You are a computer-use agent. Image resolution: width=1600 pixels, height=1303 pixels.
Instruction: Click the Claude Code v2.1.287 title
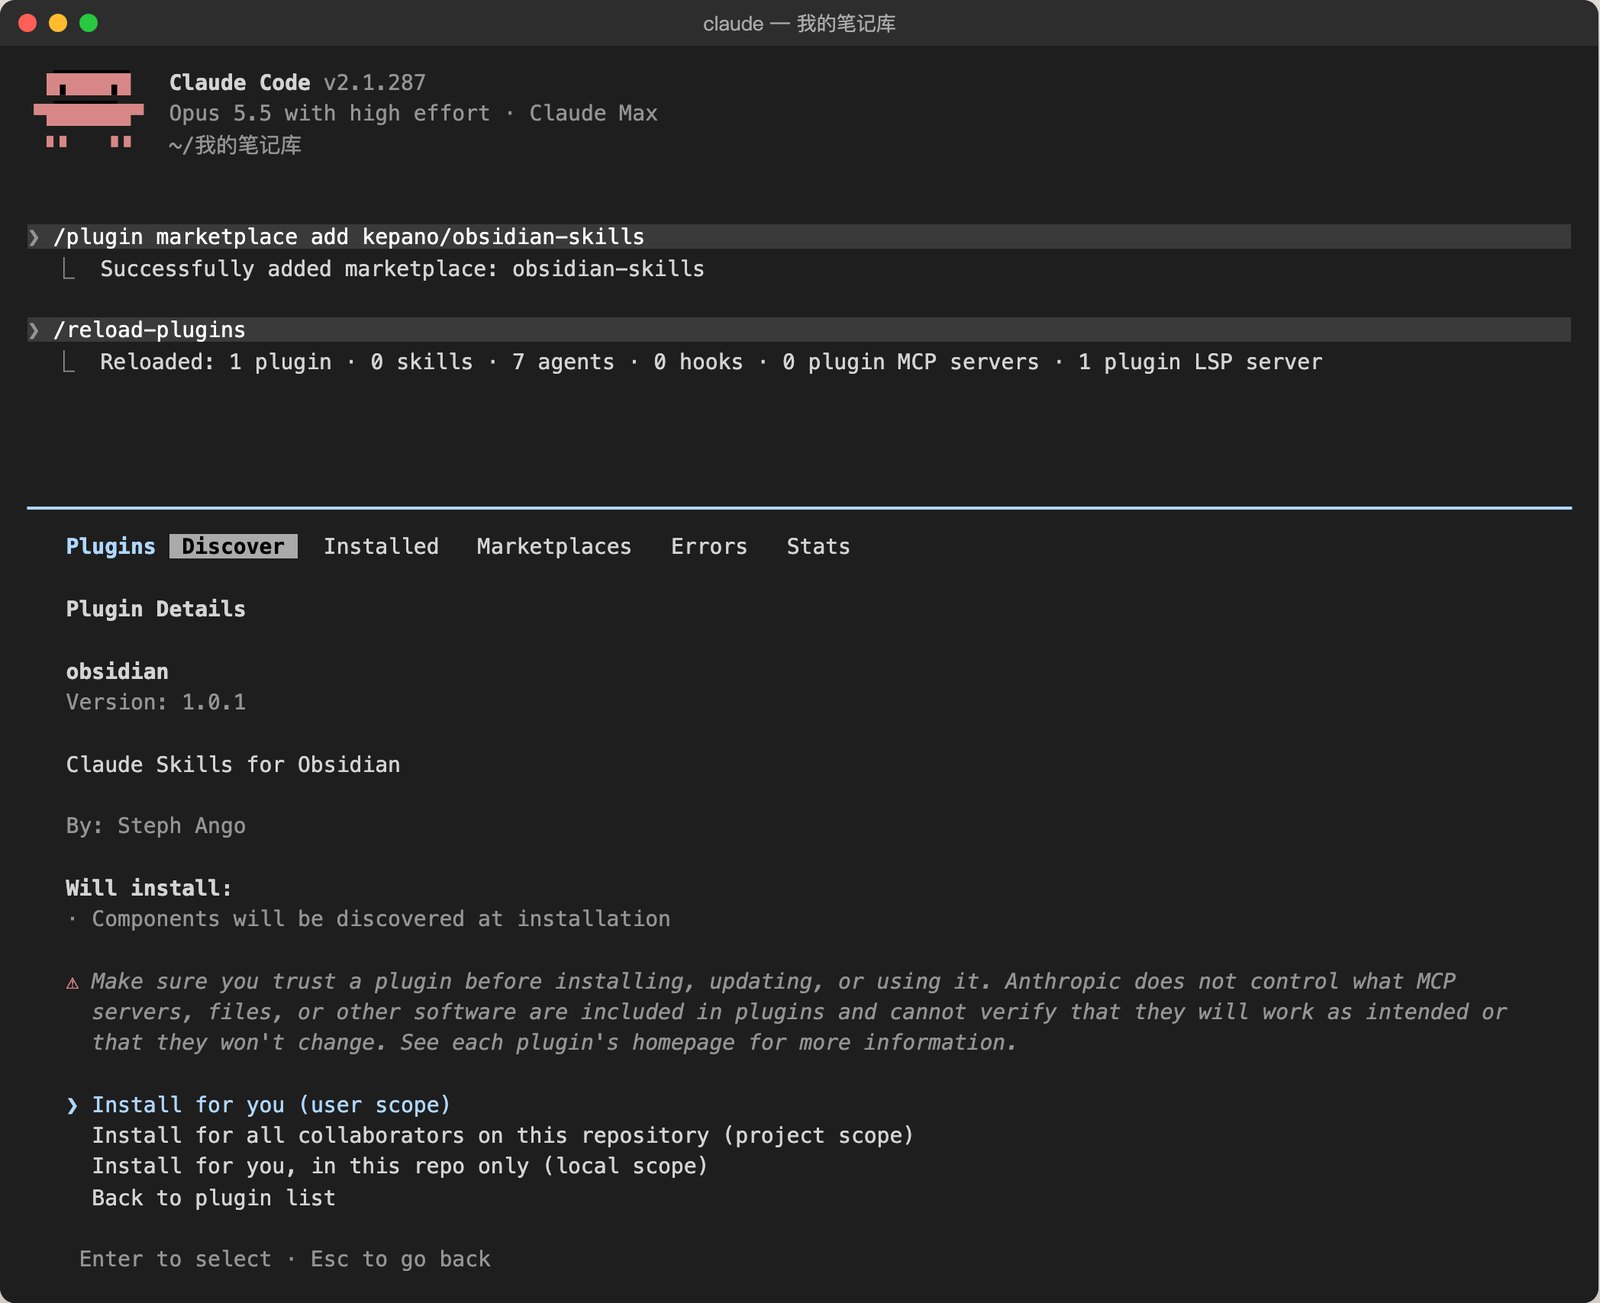[x=297, y=82]
